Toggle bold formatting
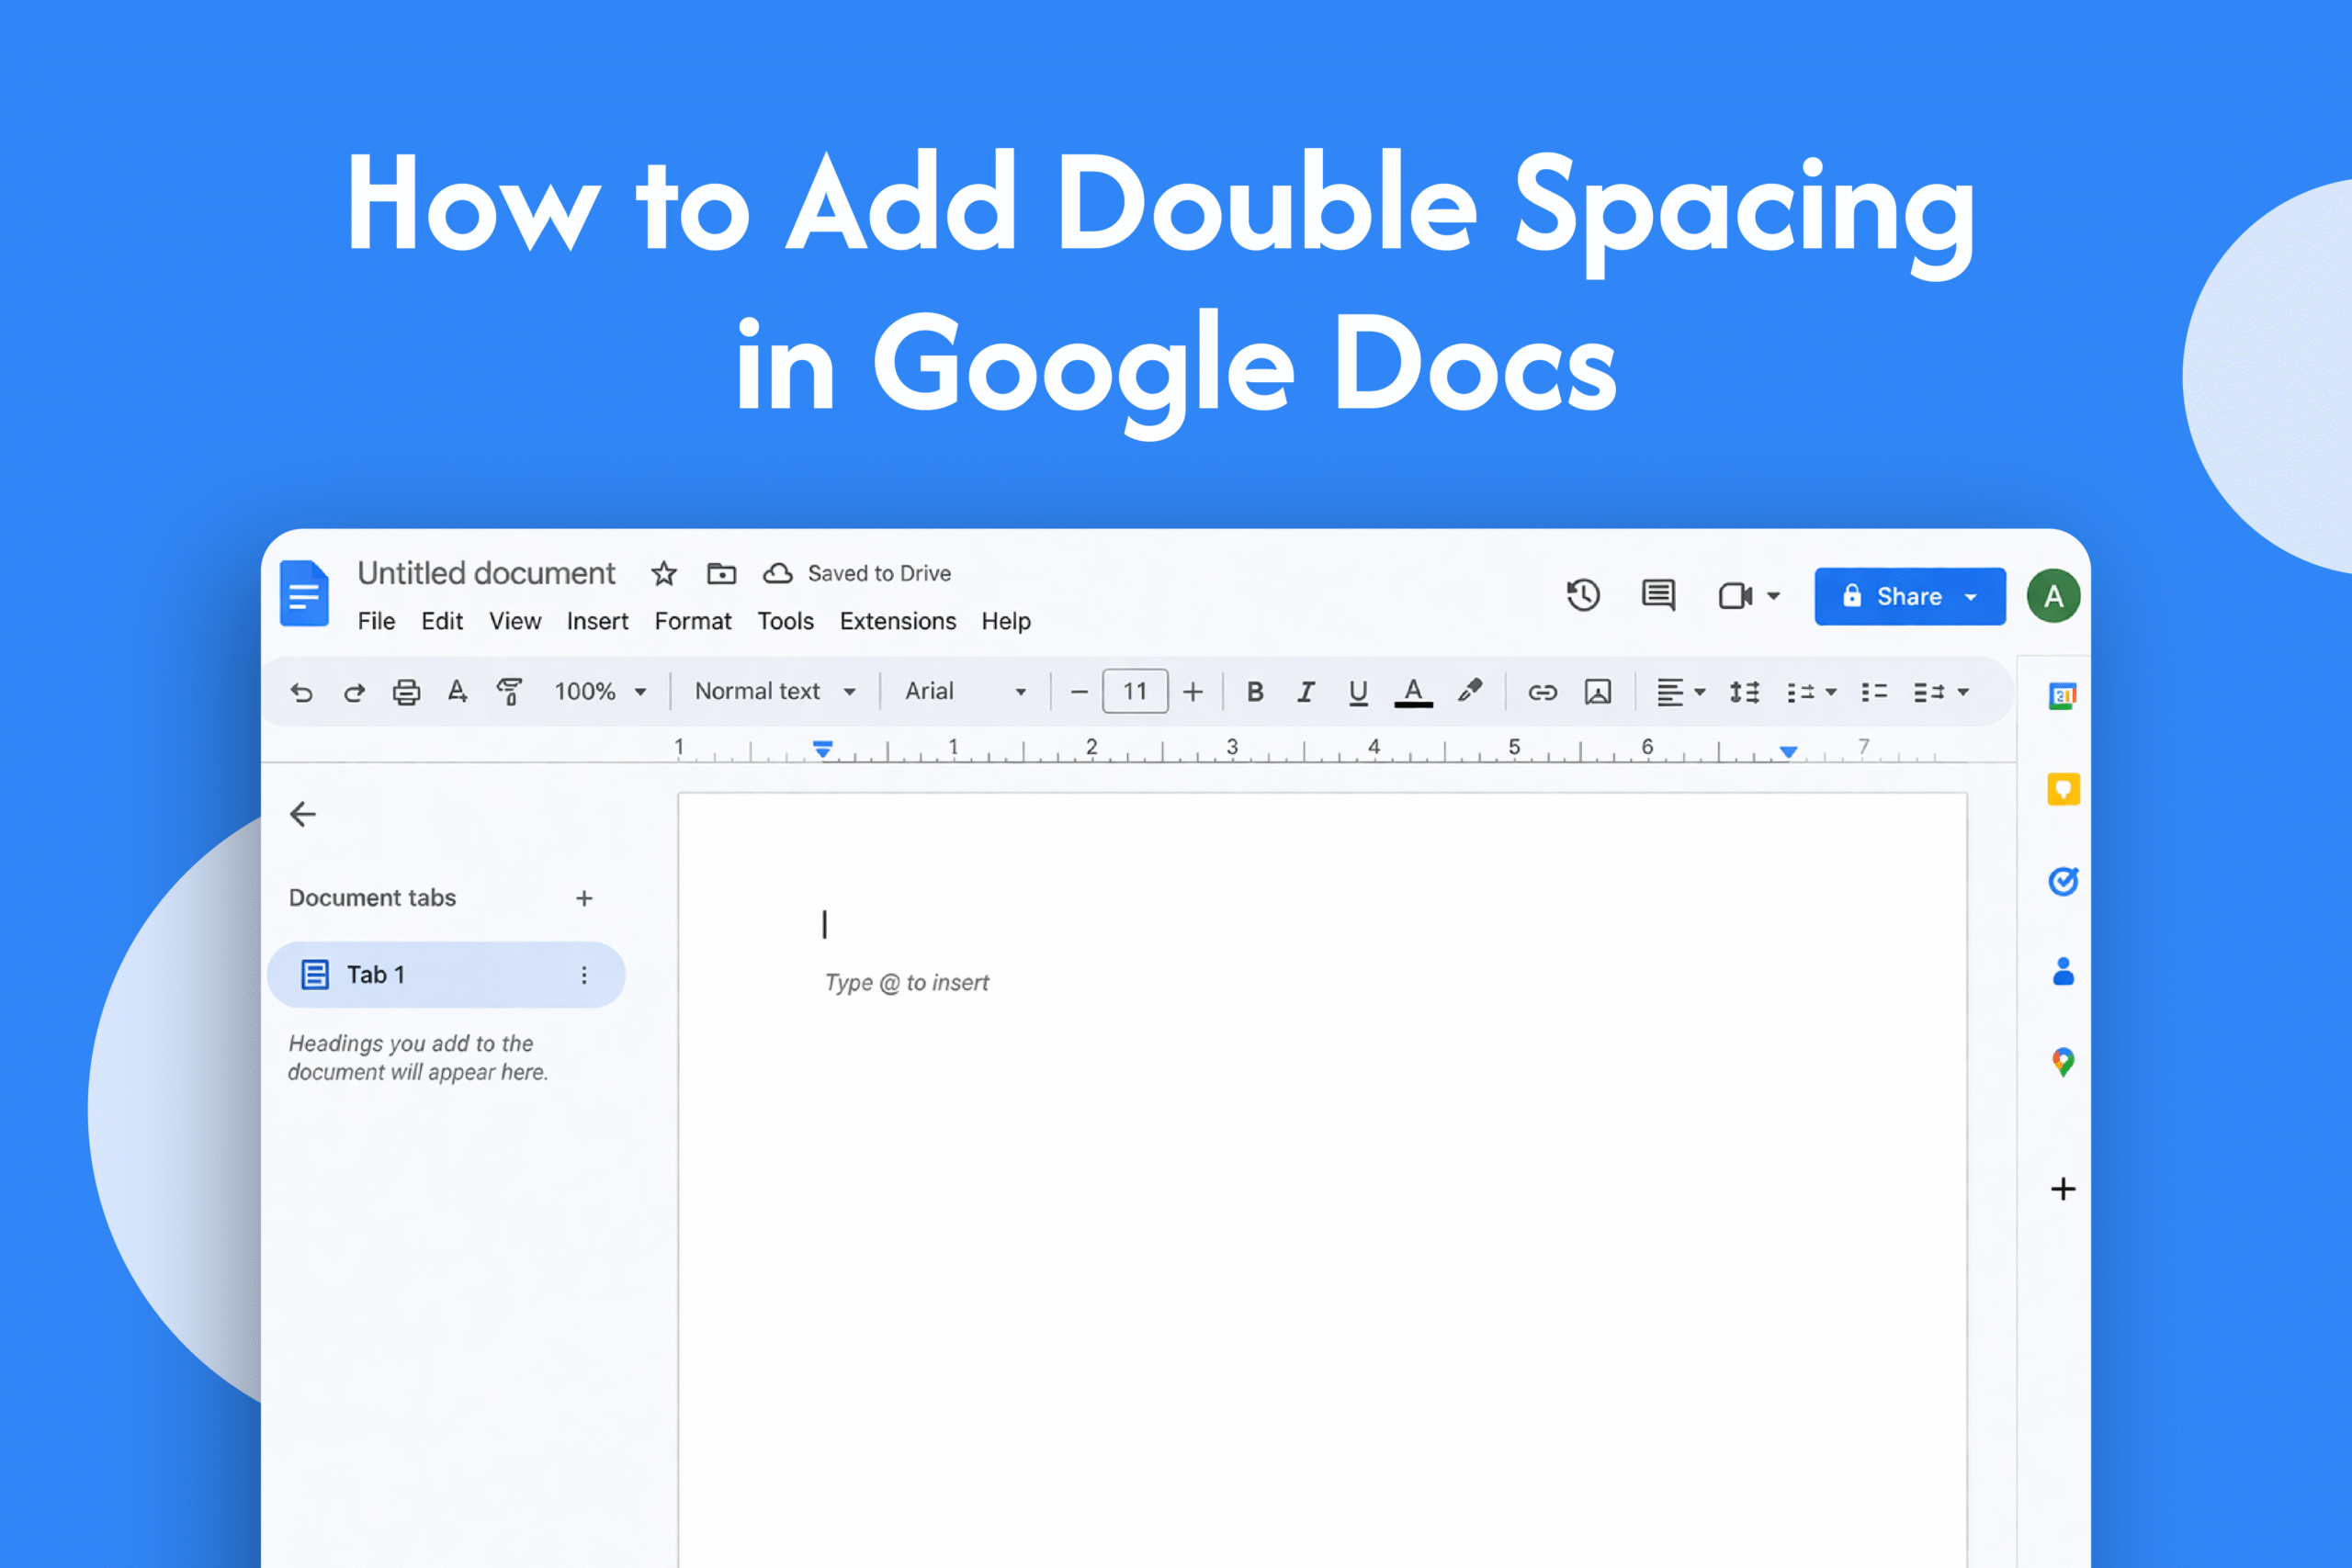 (x=1255, y=691)
